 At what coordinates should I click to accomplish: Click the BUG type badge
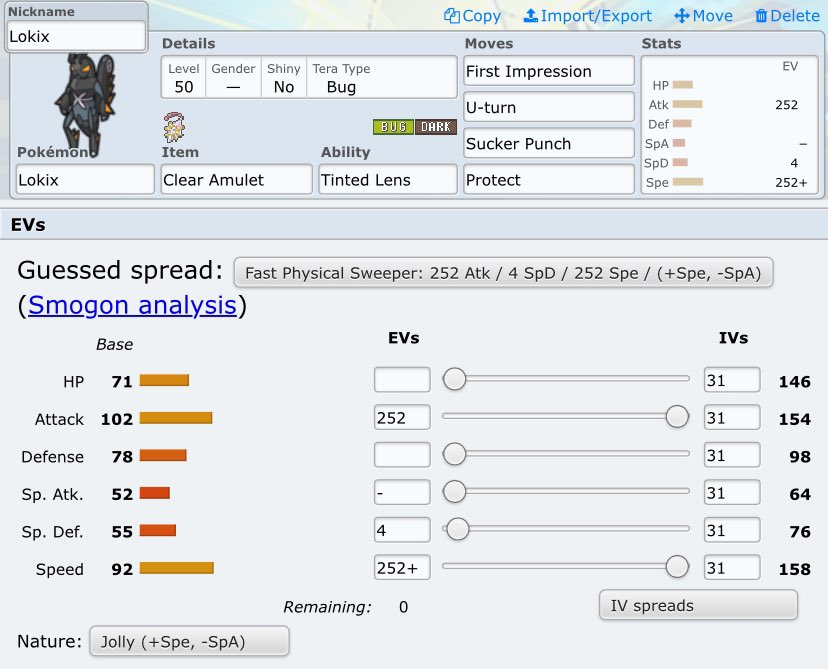pos(393,127)
